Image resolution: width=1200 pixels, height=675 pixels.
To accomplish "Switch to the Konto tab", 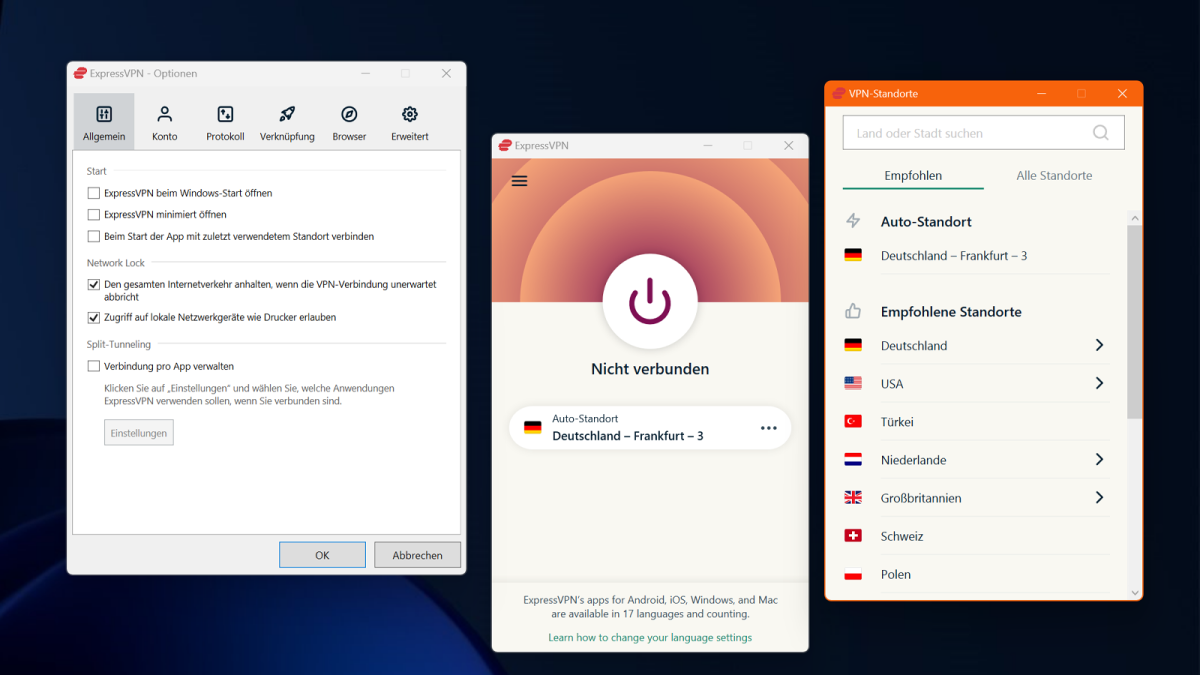I will pos(165,122).
